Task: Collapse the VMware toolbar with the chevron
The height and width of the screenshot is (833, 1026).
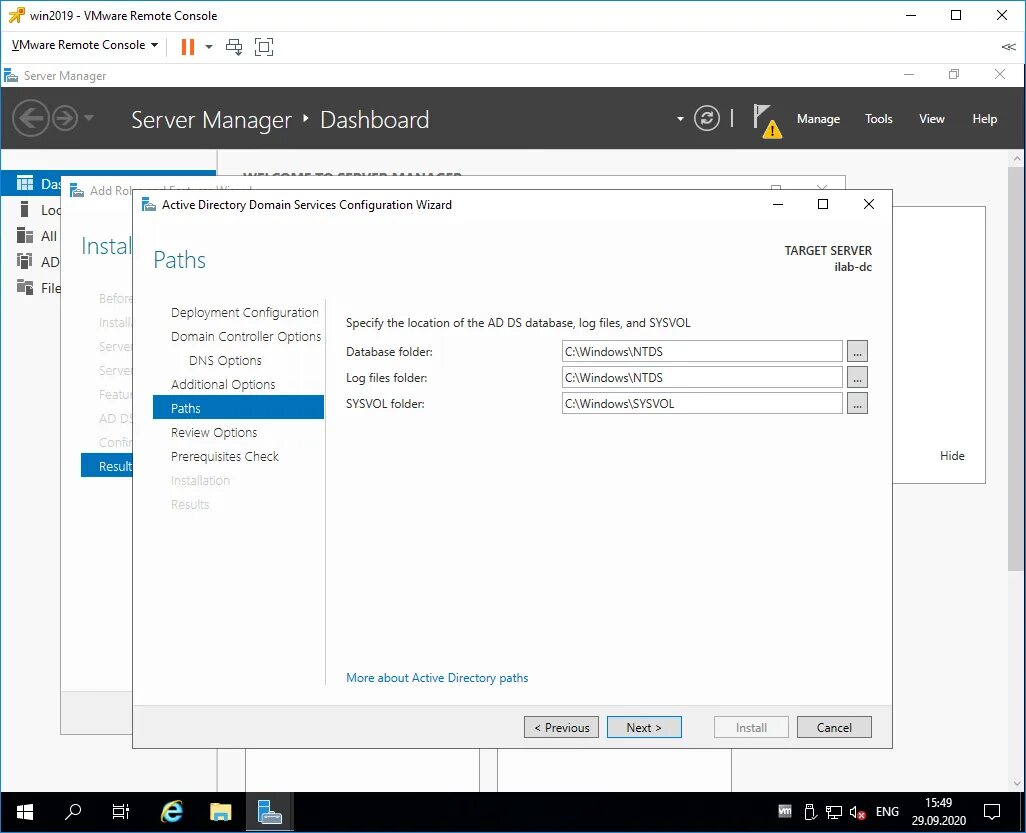Action: point(1008,46)
